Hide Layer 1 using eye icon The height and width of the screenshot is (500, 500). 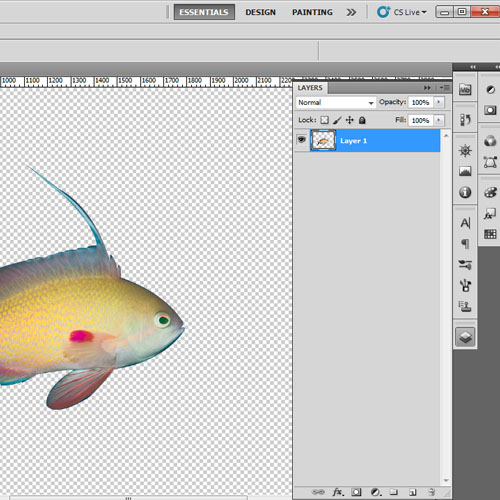click(301, 139)
